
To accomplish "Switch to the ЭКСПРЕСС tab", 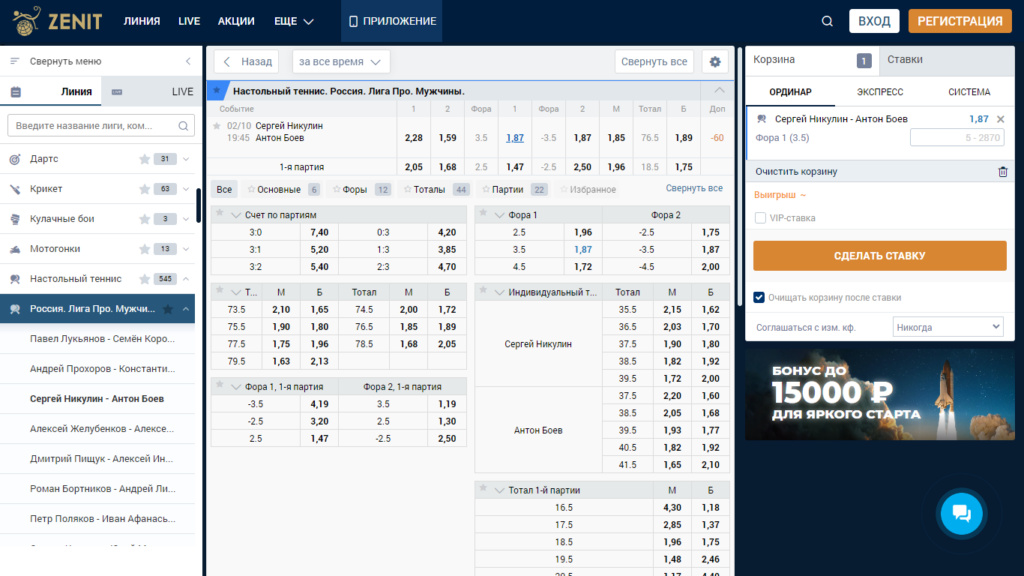I will (x=880, y=92).
